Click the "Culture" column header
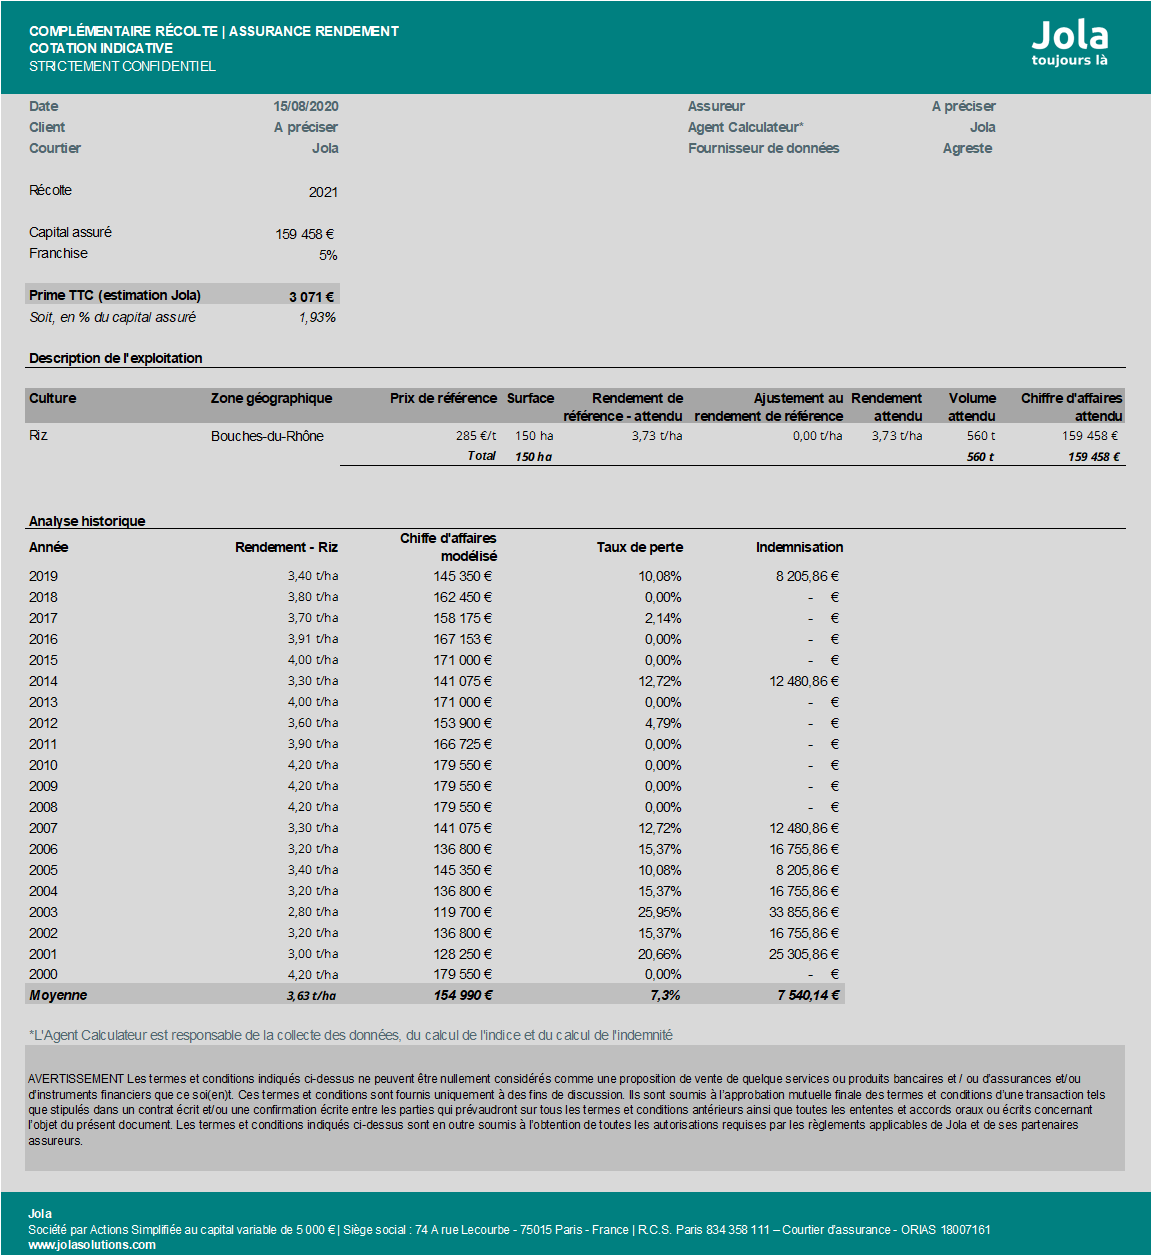The height and width of the screenshot is (1256, 1152). [x=53, y=398]
